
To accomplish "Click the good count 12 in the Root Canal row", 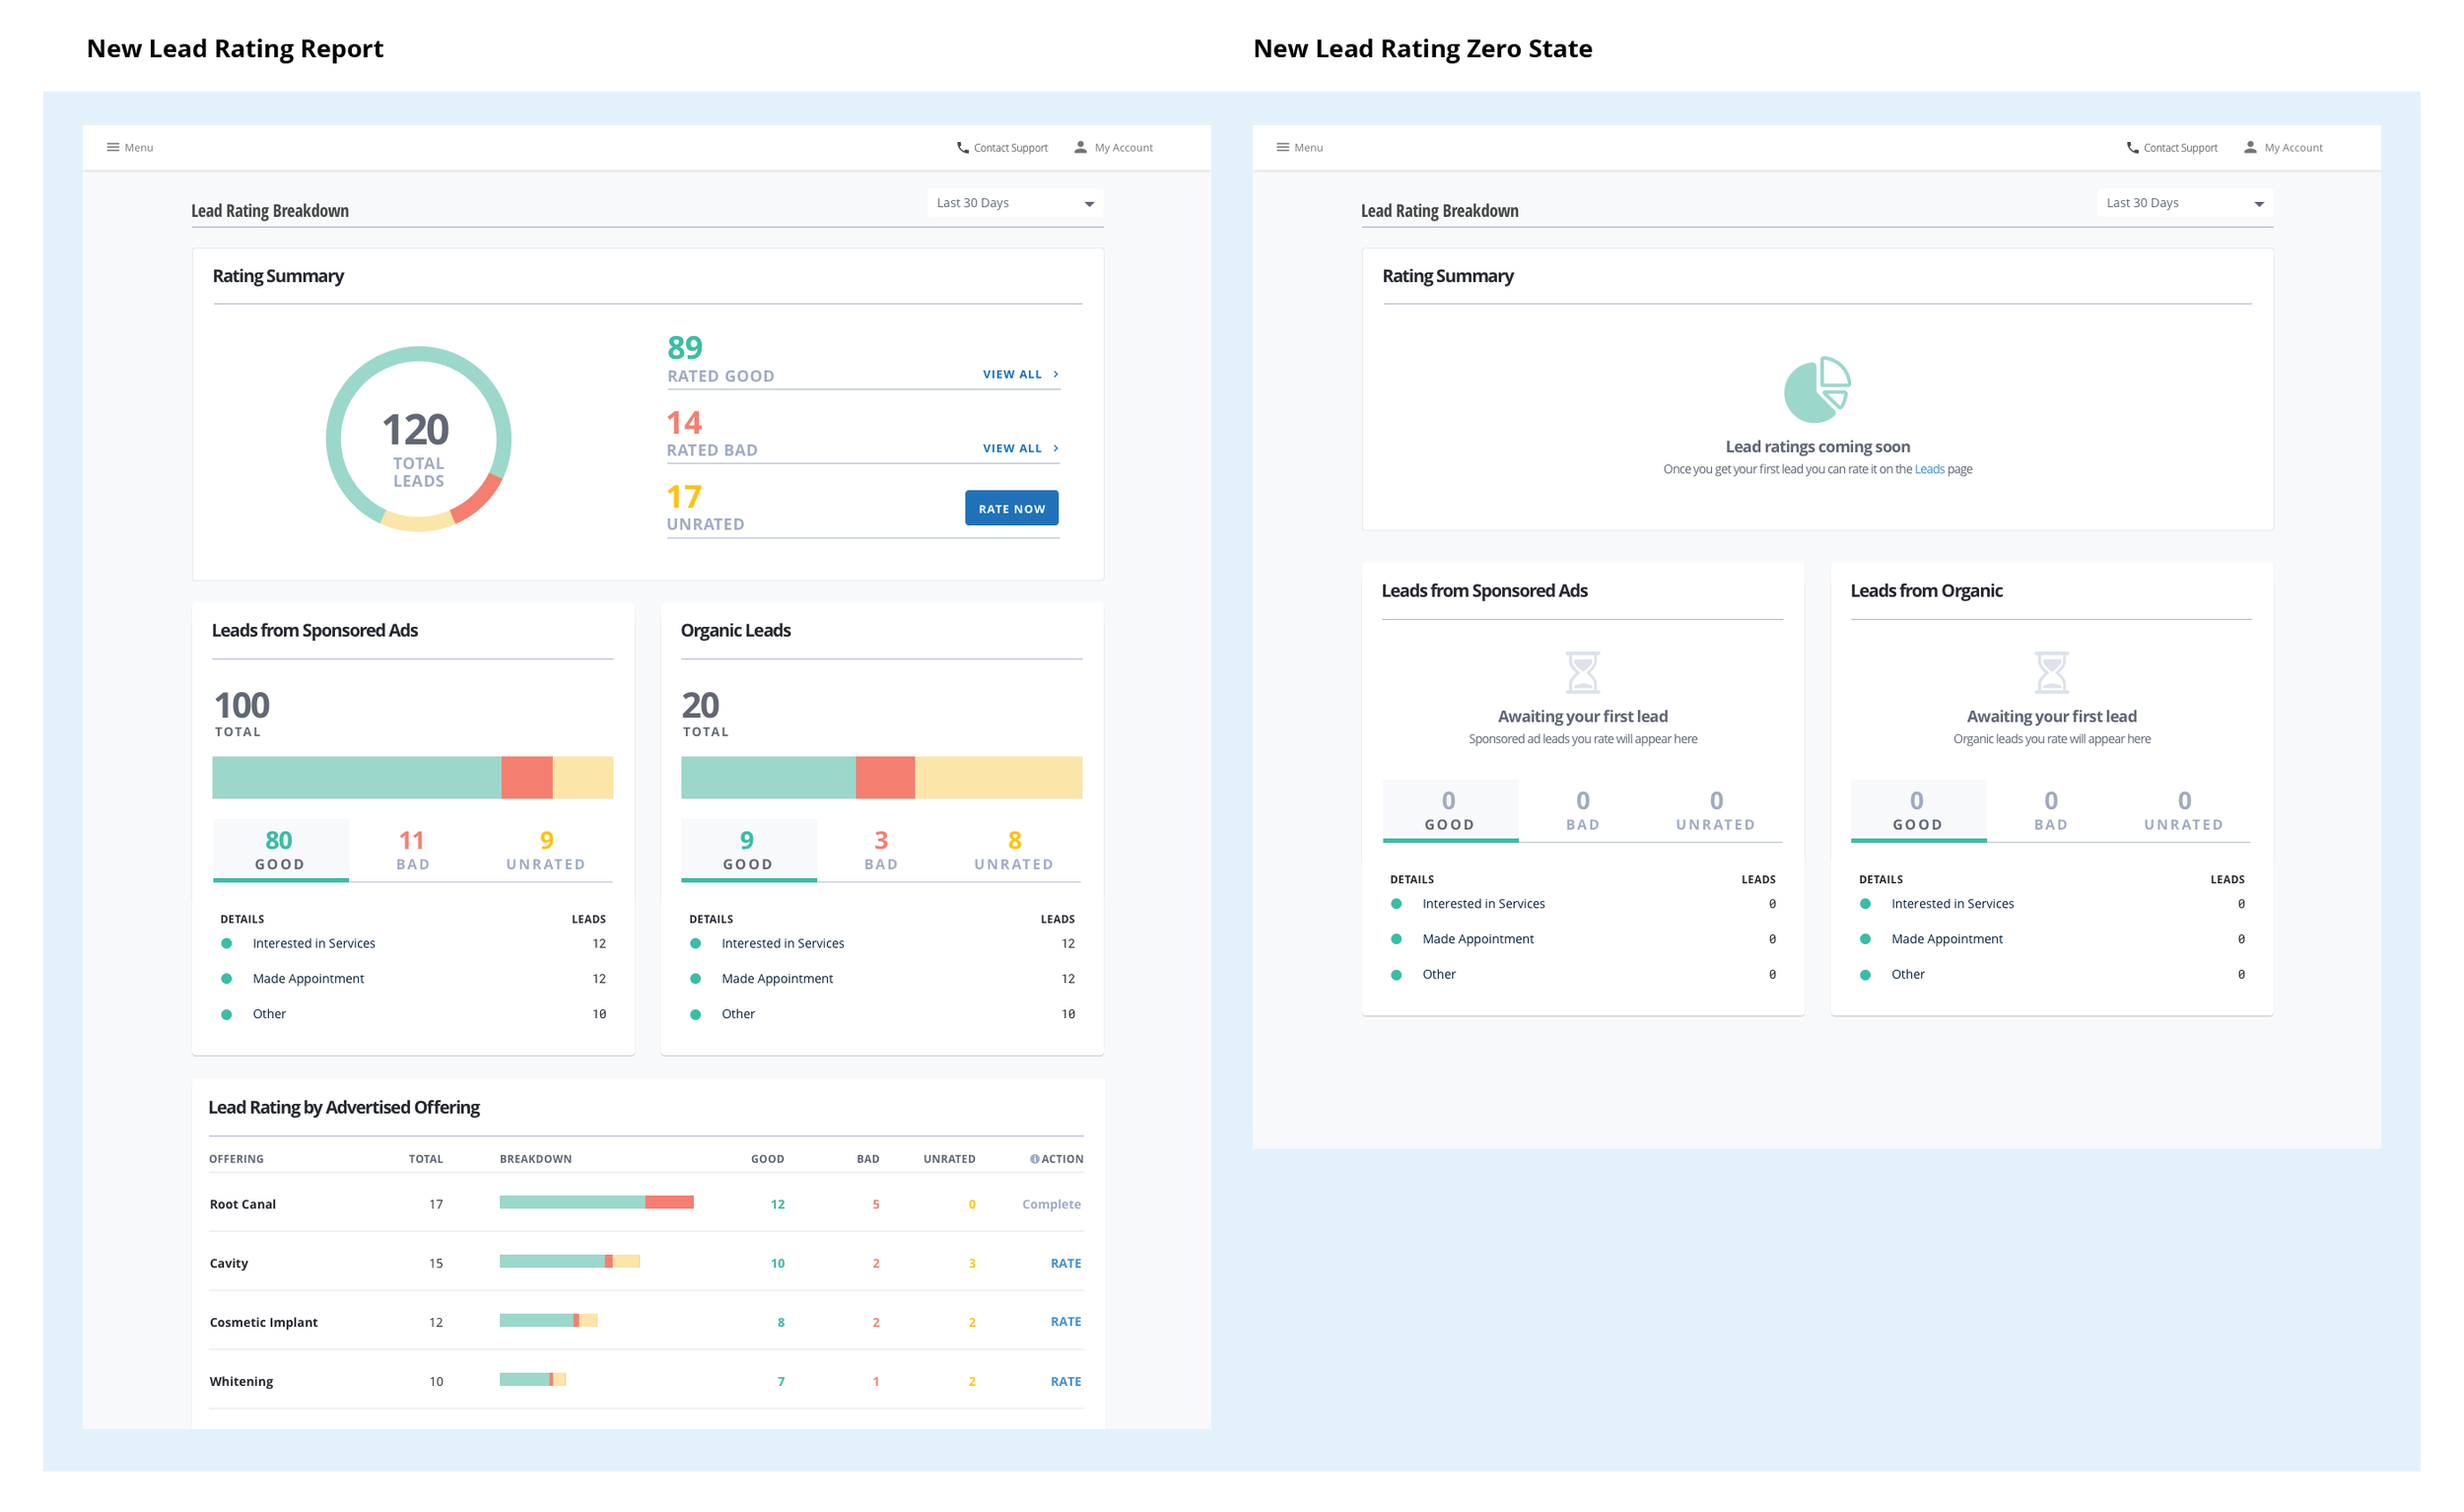I will coord(778,1204).
